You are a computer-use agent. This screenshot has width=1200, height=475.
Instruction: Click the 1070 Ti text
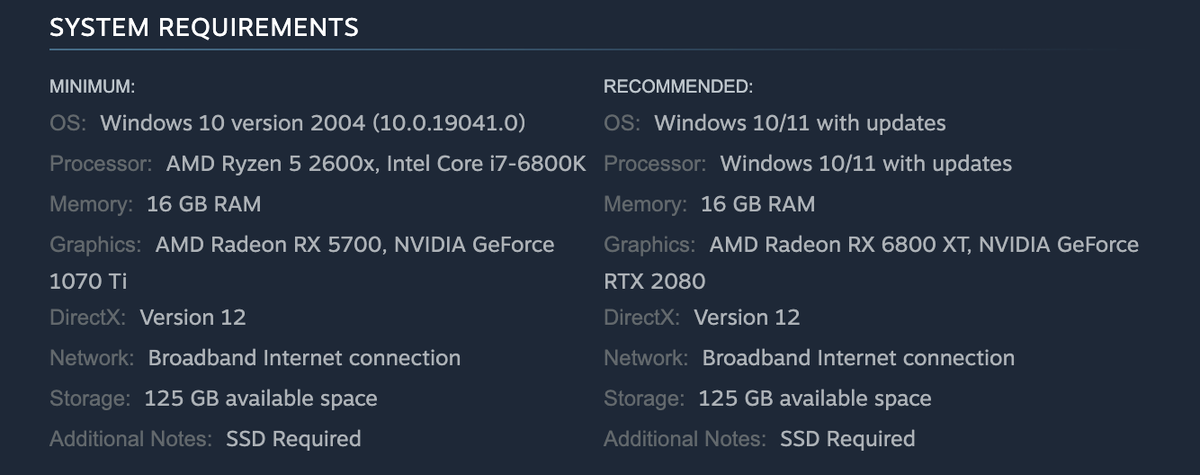click(87, 281)
